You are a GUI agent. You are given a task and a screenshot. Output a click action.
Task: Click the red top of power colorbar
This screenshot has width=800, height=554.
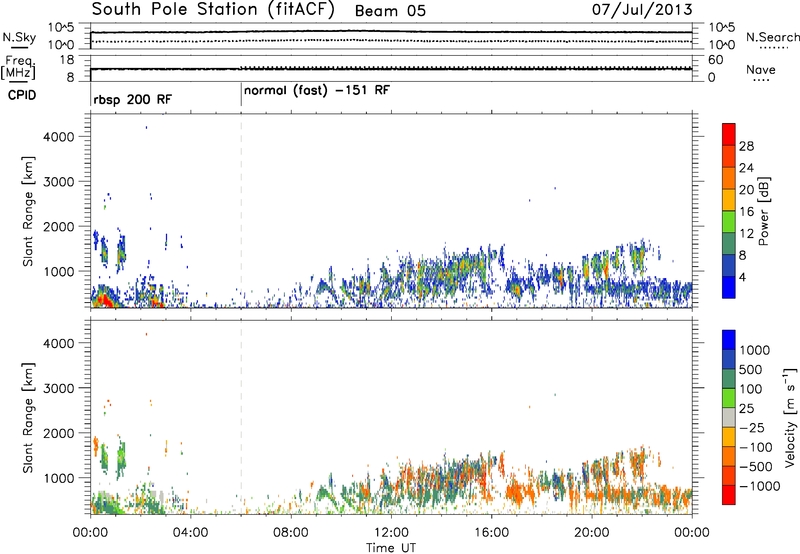[729, 135]
